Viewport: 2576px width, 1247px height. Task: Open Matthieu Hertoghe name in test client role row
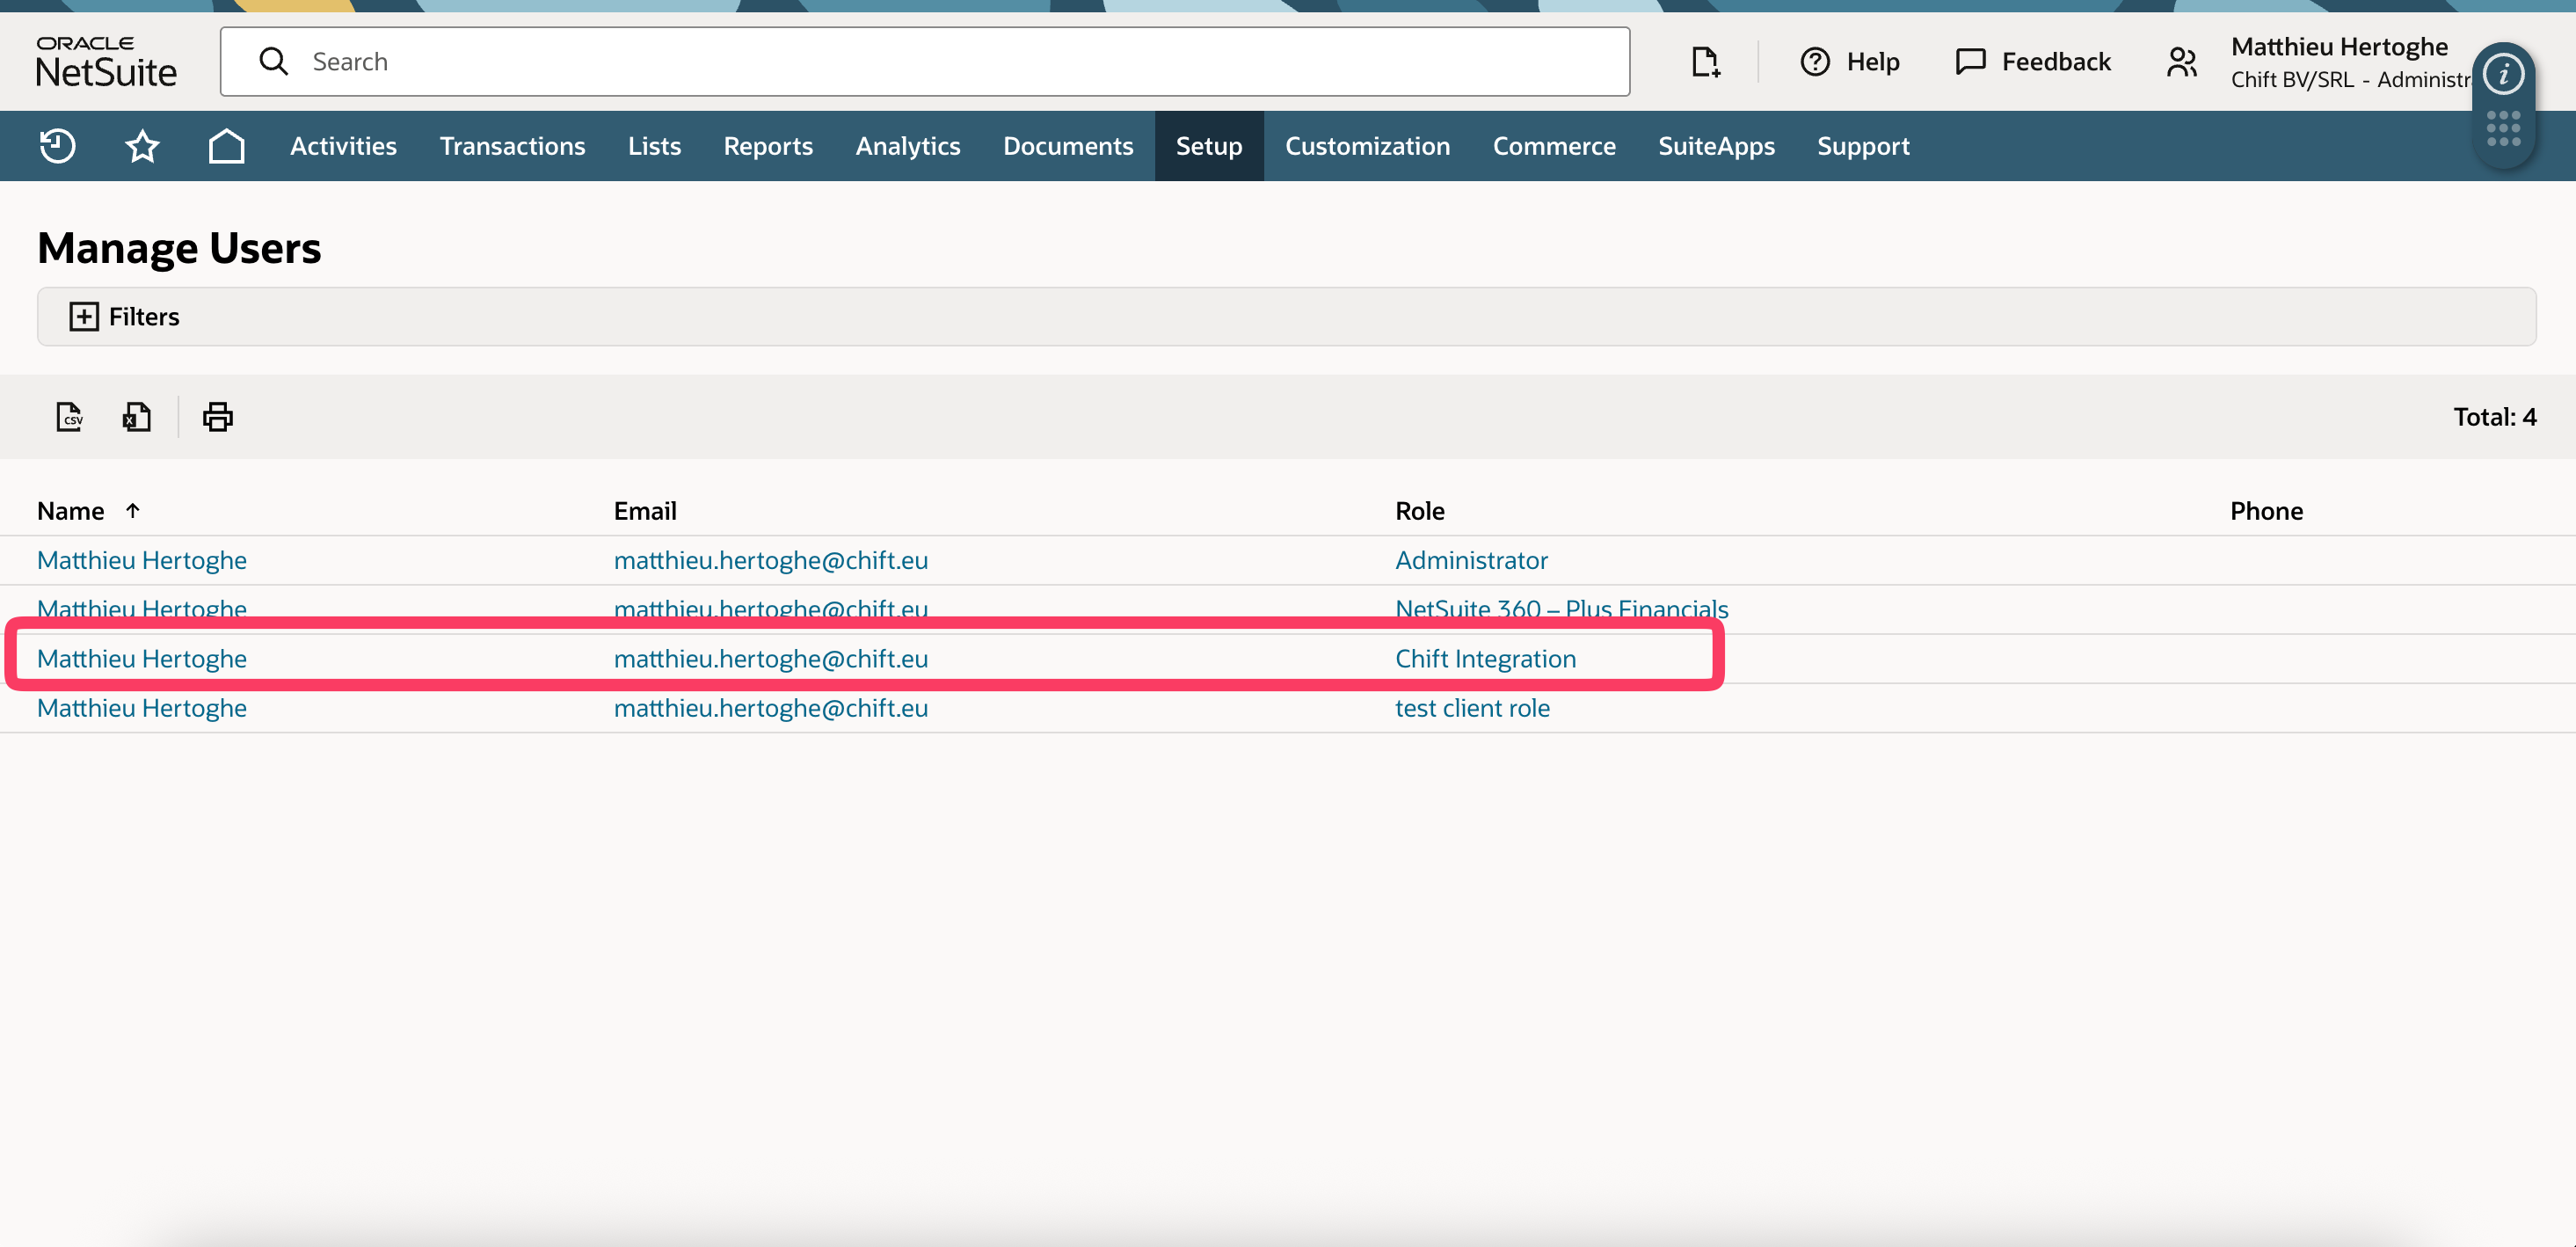(142, 708)
